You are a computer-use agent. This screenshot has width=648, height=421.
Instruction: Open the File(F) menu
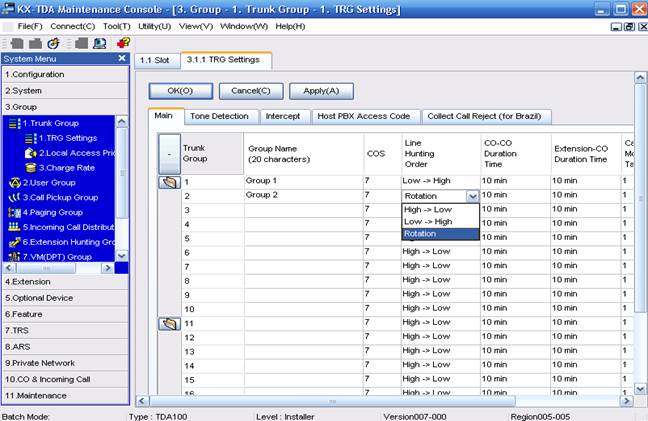[x=30, y=26]
